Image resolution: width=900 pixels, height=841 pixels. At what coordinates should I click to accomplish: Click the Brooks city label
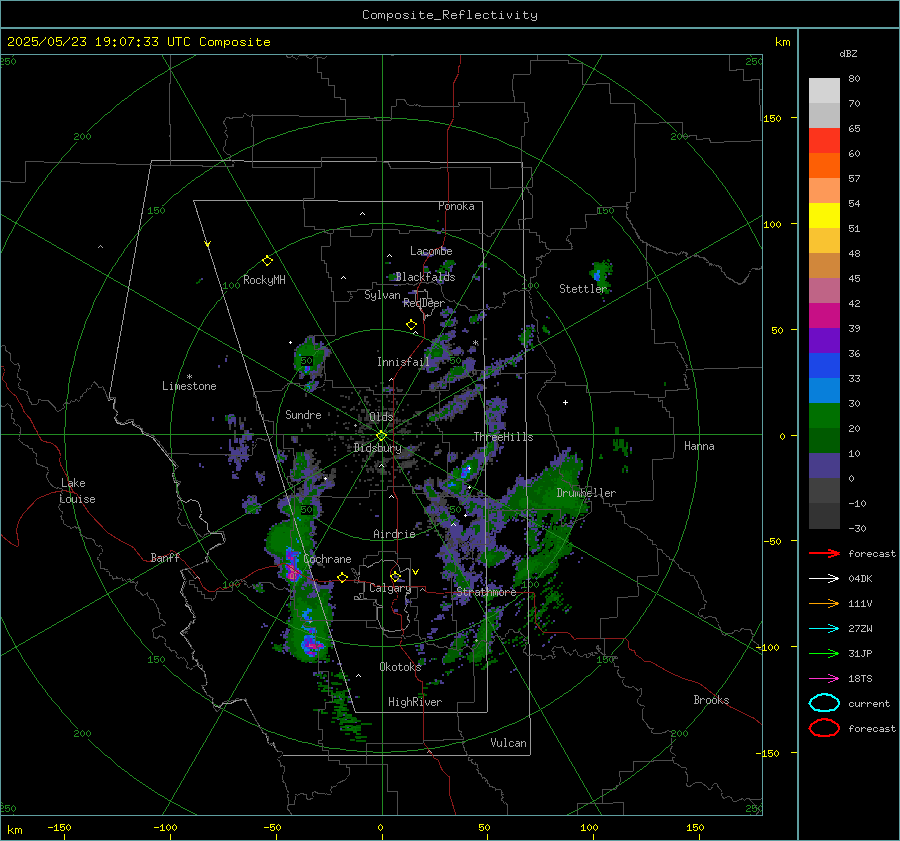(x=711, y=700)
